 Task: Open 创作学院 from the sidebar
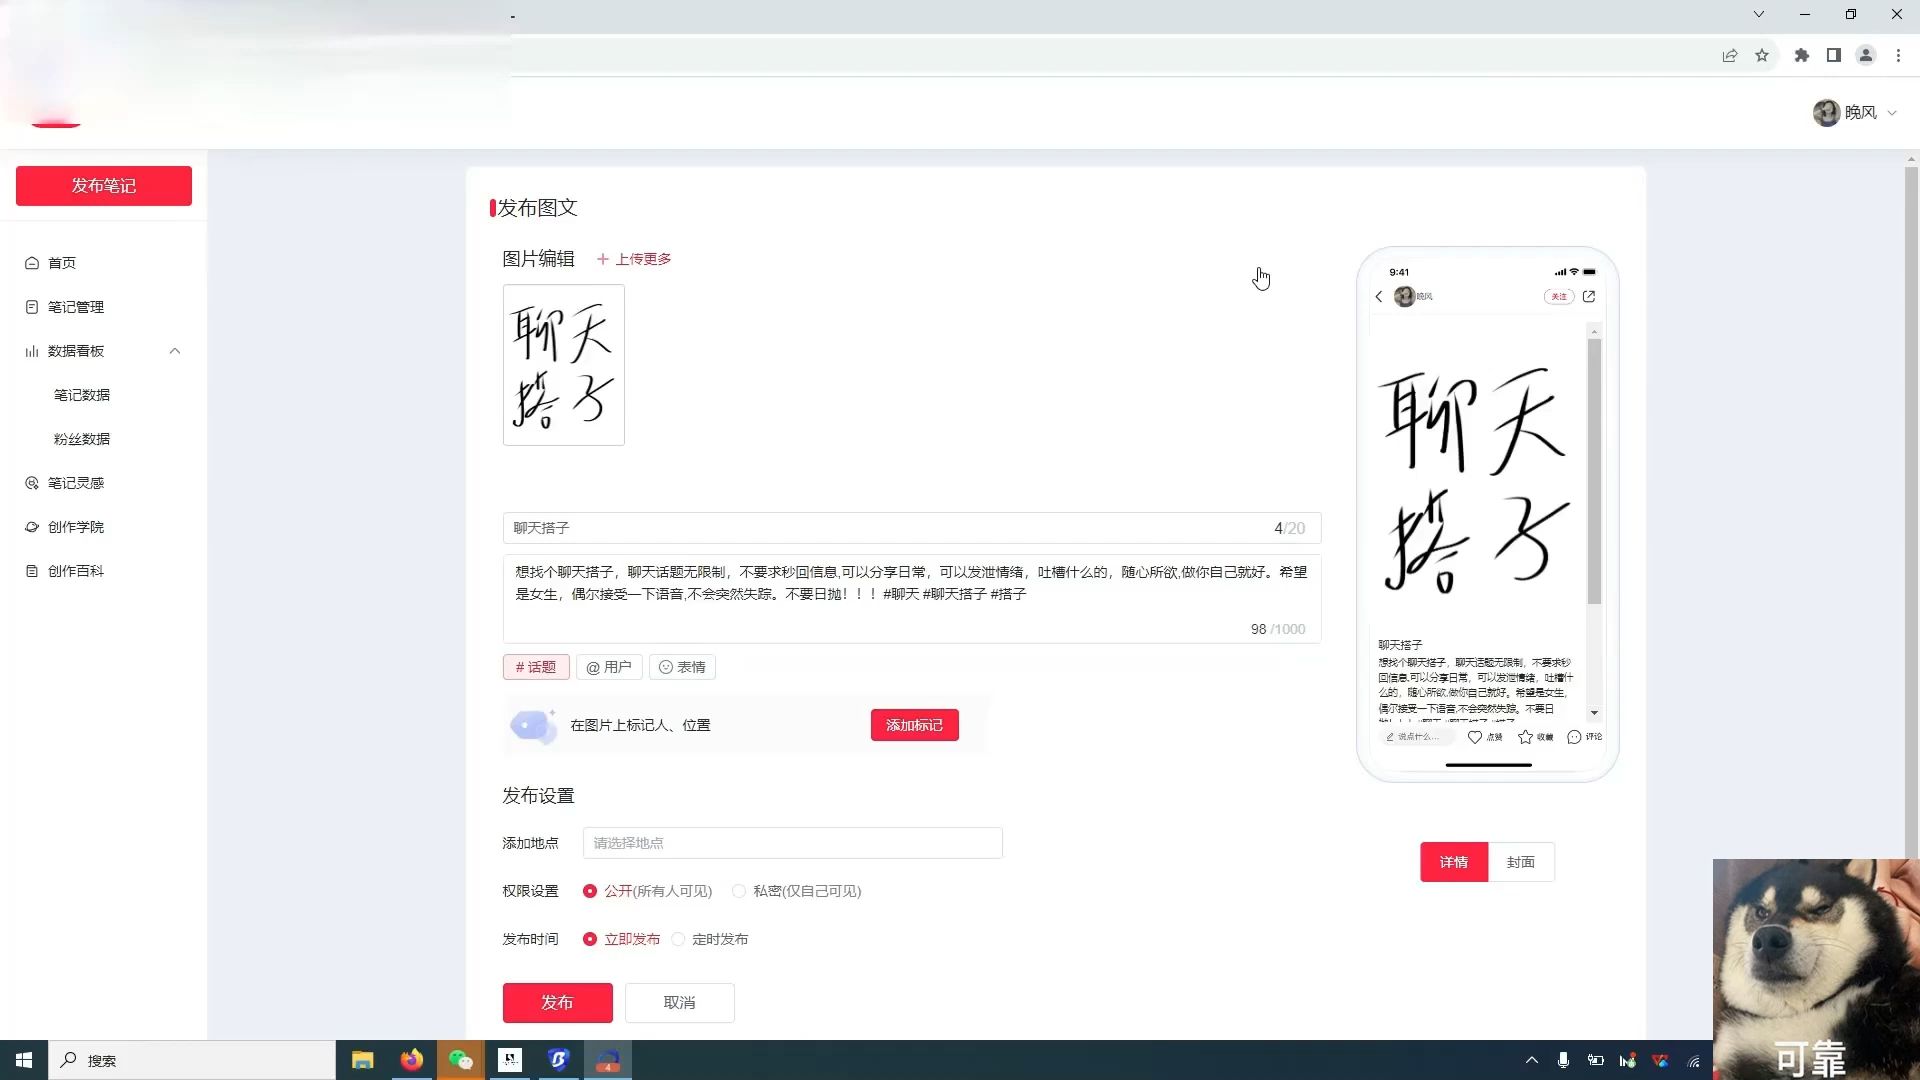tap(77, 526)
